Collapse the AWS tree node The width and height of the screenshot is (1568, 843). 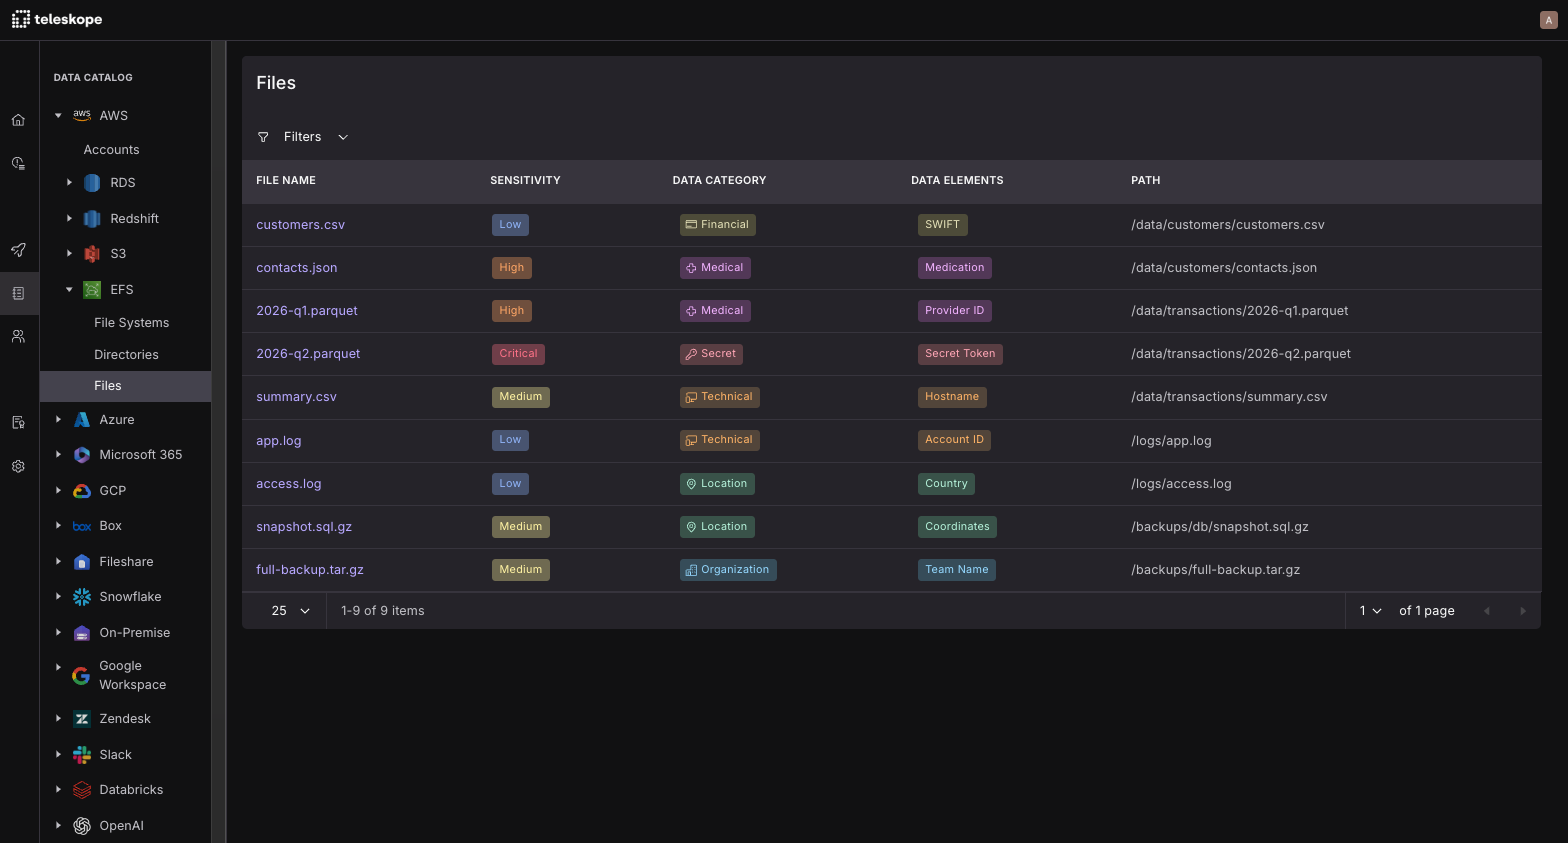[x=58, y=116]
